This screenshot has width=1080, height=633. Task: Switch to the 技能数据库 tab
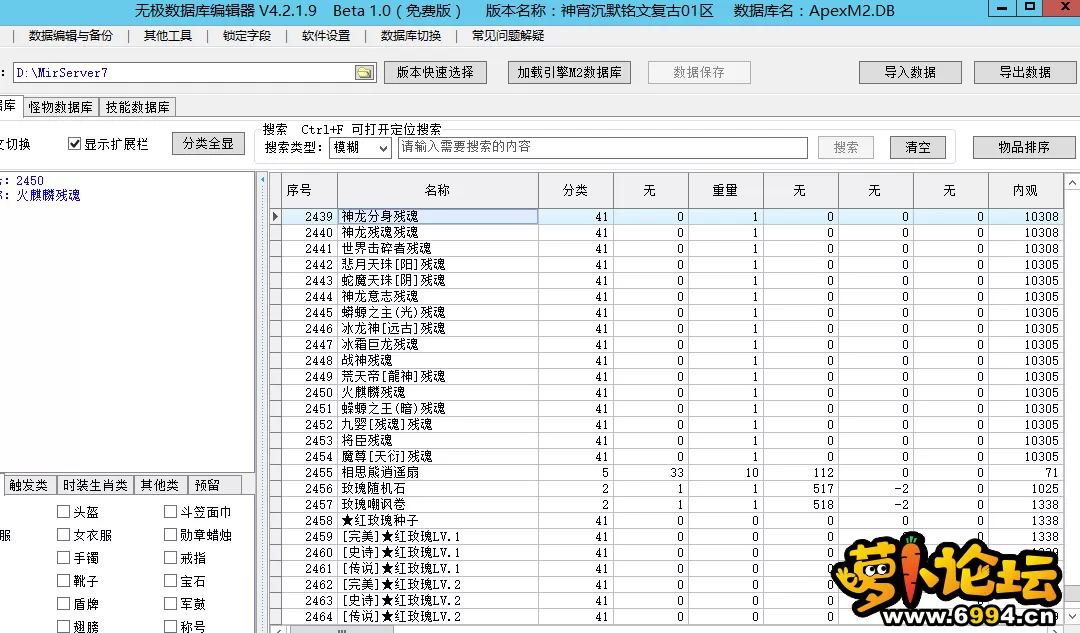click(x=137, y=107)
